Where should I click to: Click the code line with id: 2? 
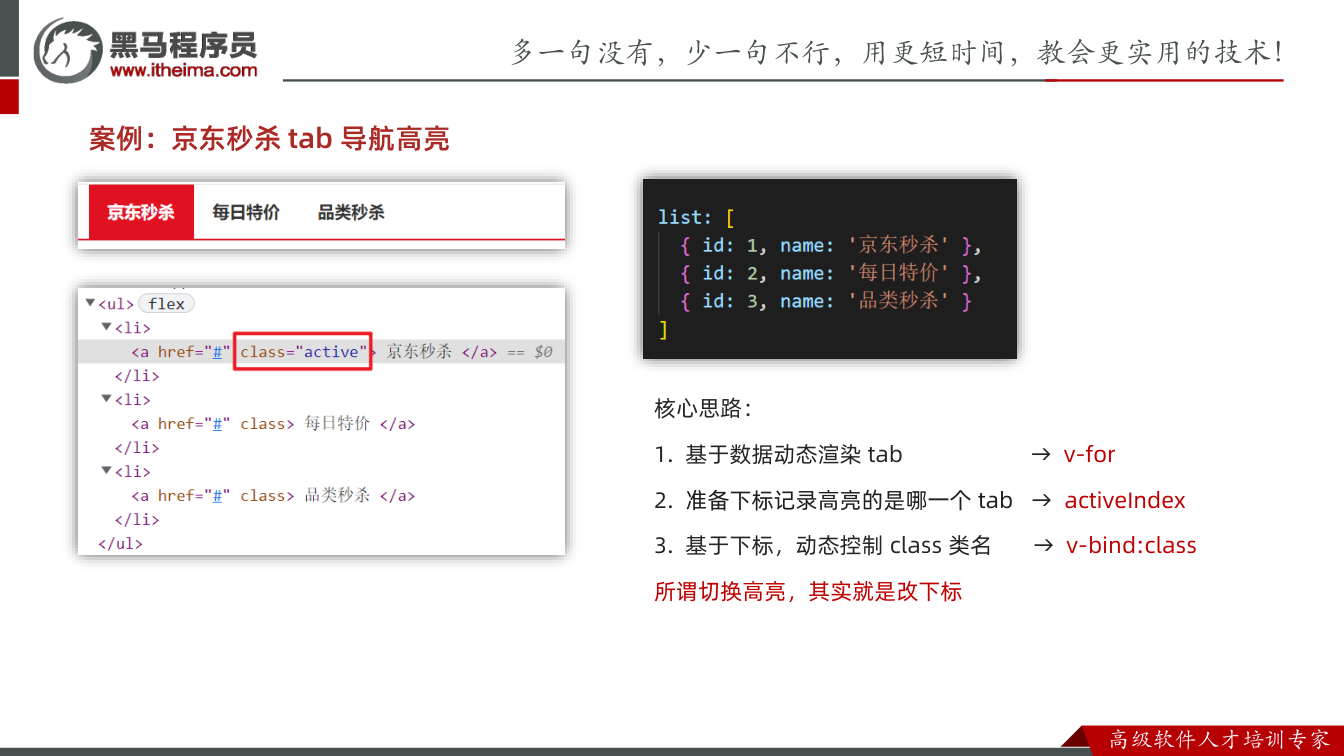831,273
